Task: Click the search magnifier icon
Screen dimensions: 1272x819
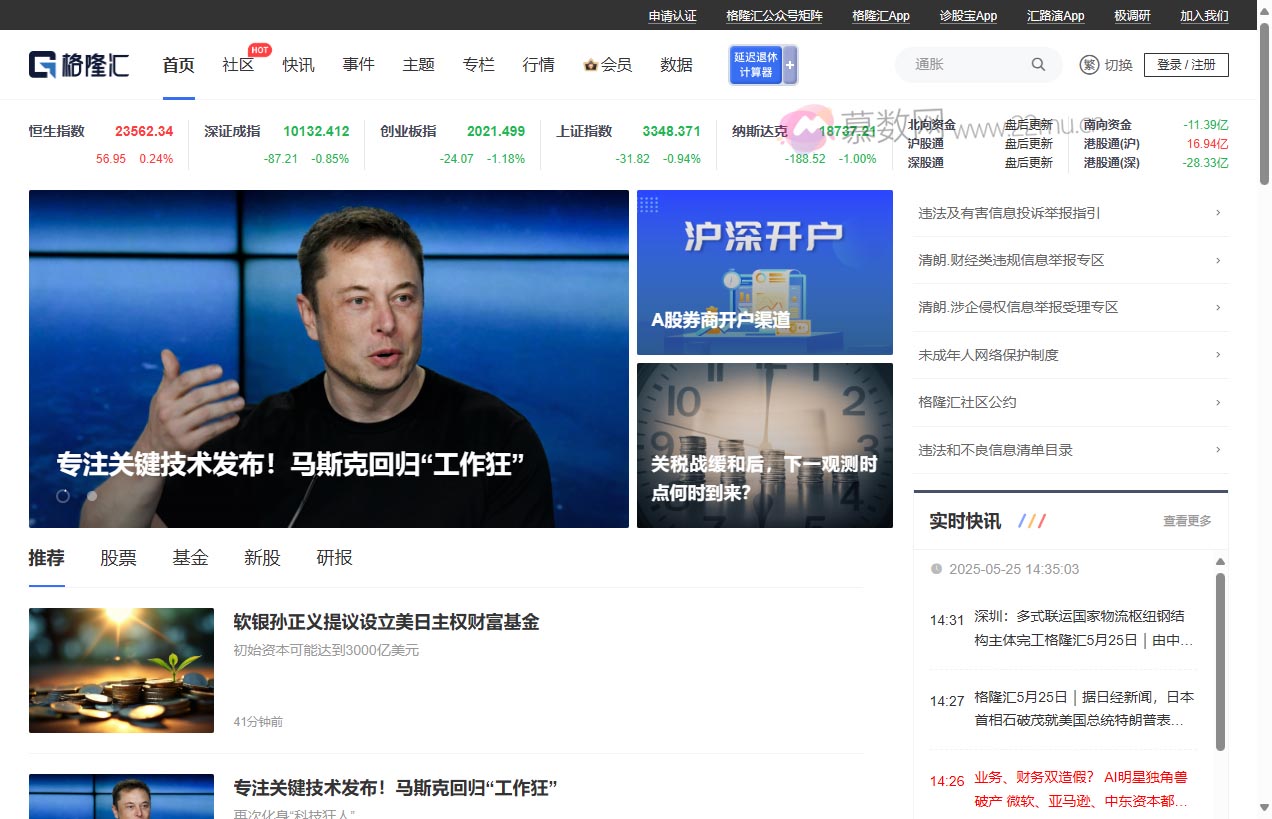Action: point(1039,64)
